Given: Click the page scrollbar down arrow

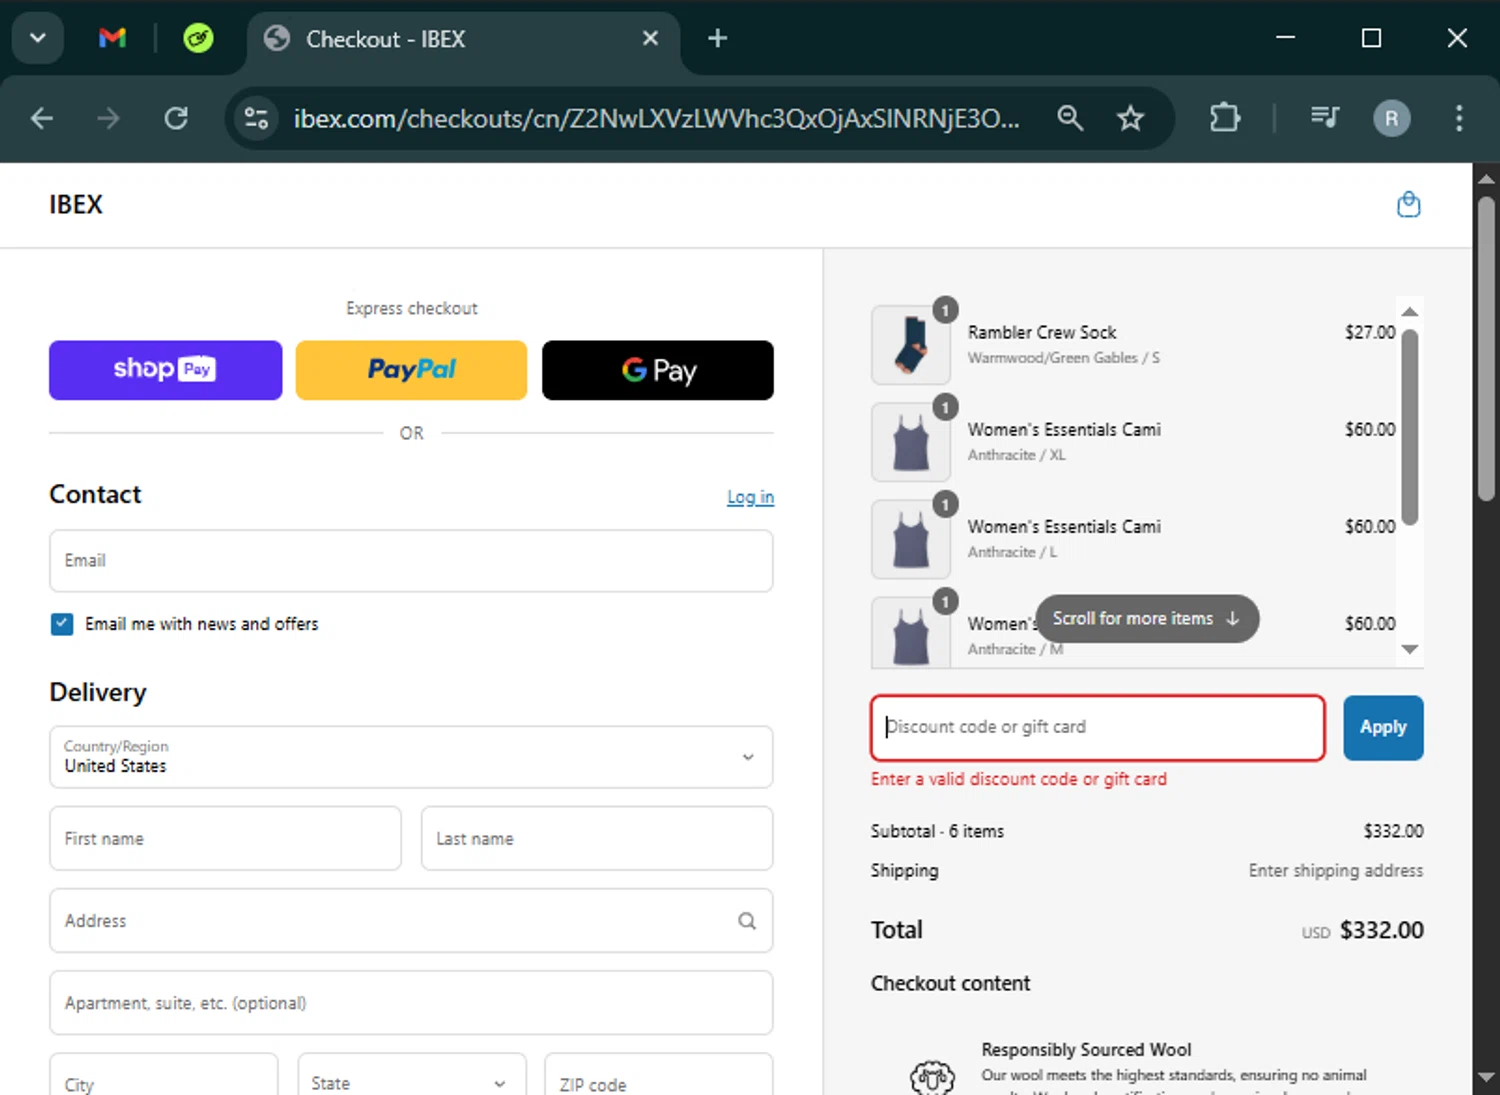Looking at the screenshot, I should click(x=1486, y=1078).
